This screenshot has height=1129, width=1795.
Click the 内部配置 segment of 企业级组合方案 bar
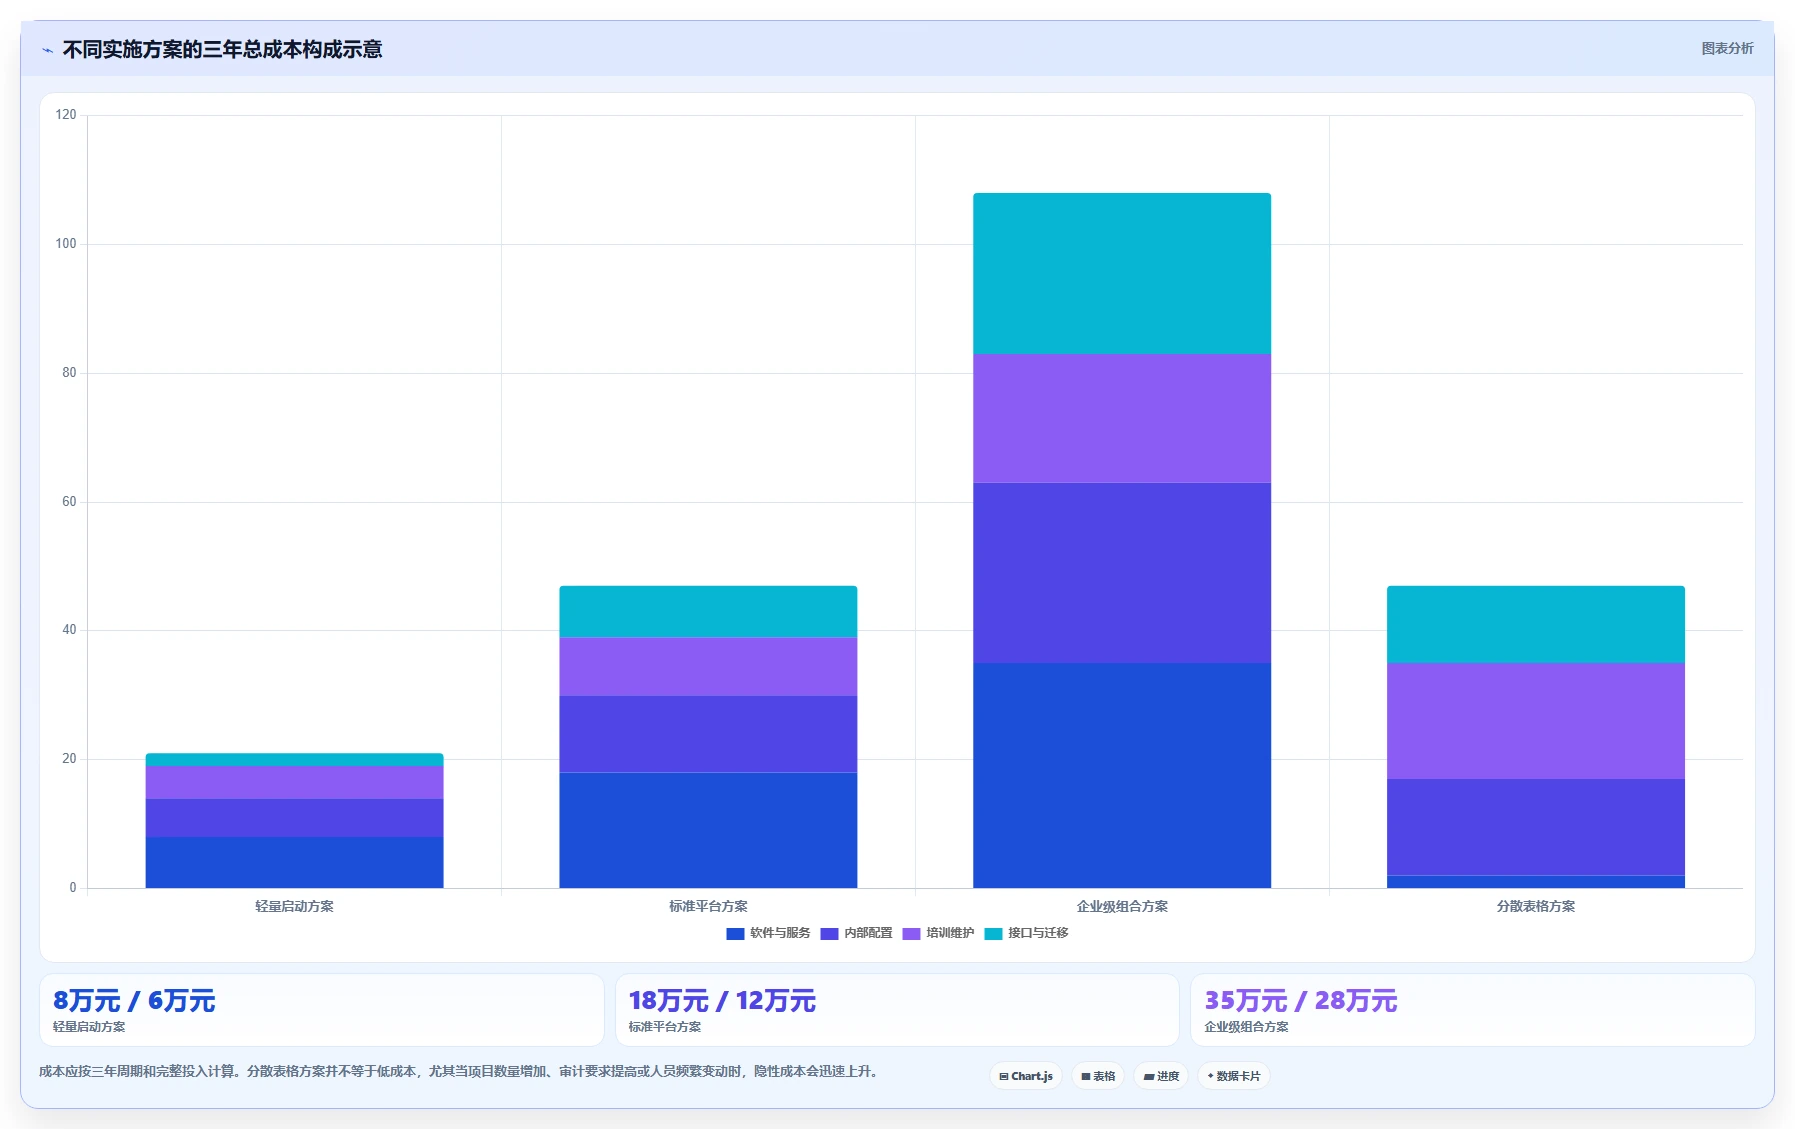point(1122,573)
